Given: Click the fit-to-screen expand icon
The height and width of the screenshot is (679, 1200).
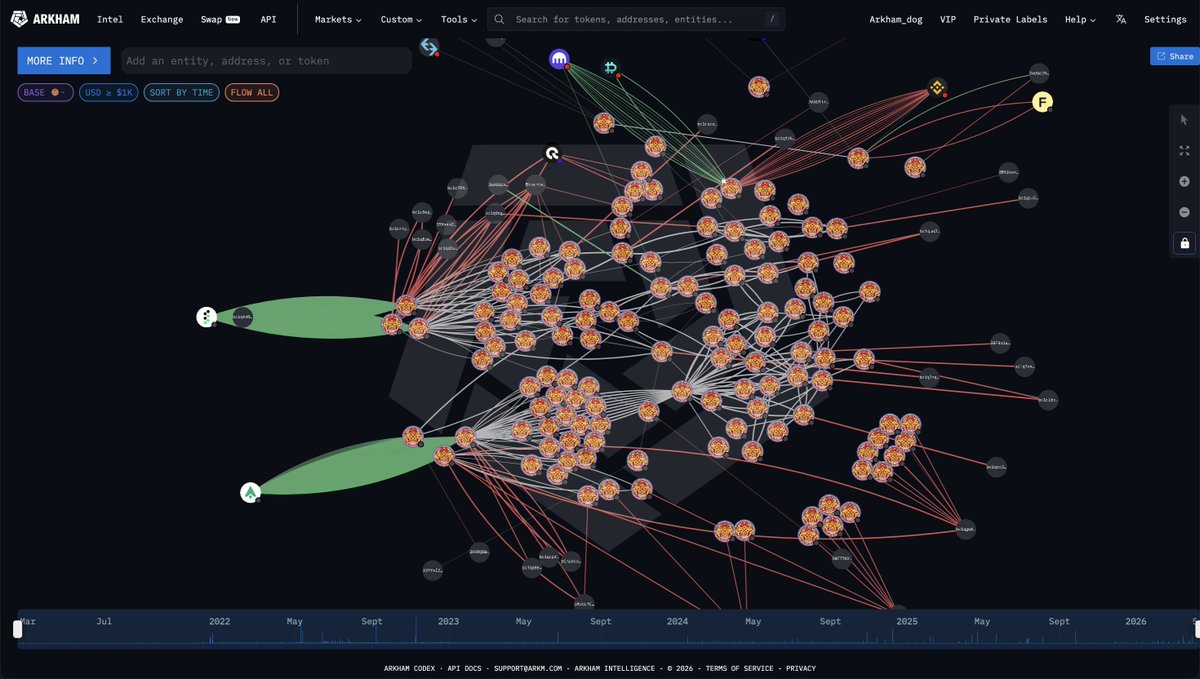Looking at the screenshot, I should point(1185,151).
